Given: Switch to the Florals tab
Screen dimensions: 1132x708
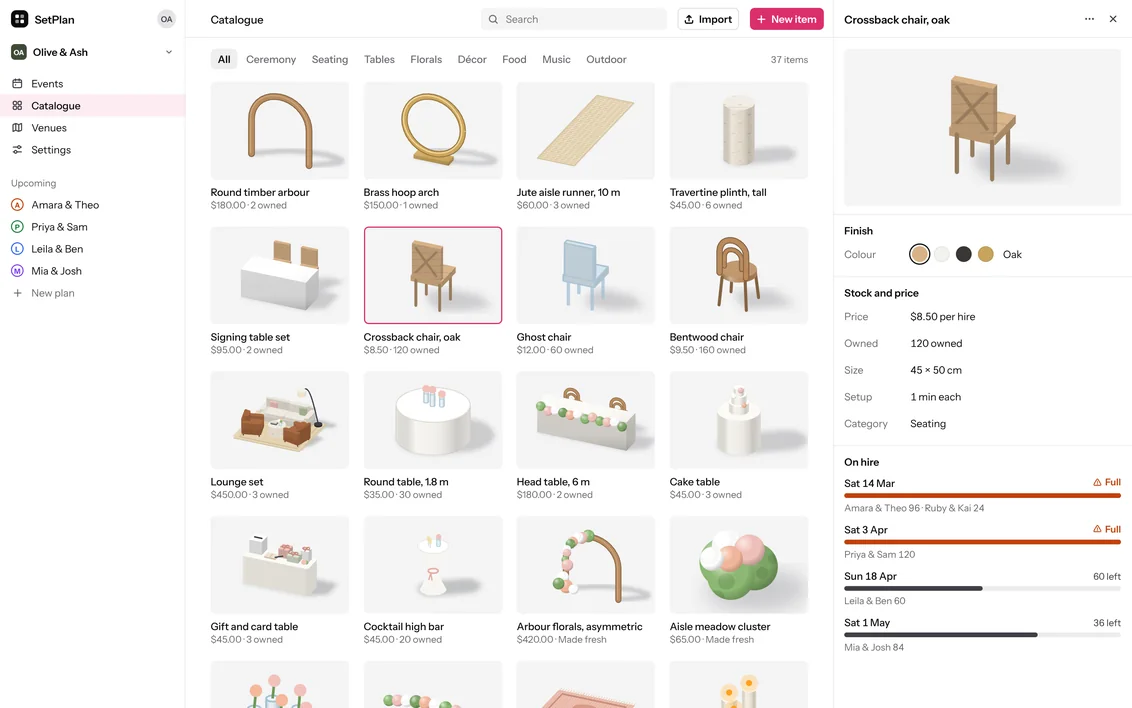Looking at the screenshot, I should 426,59.
